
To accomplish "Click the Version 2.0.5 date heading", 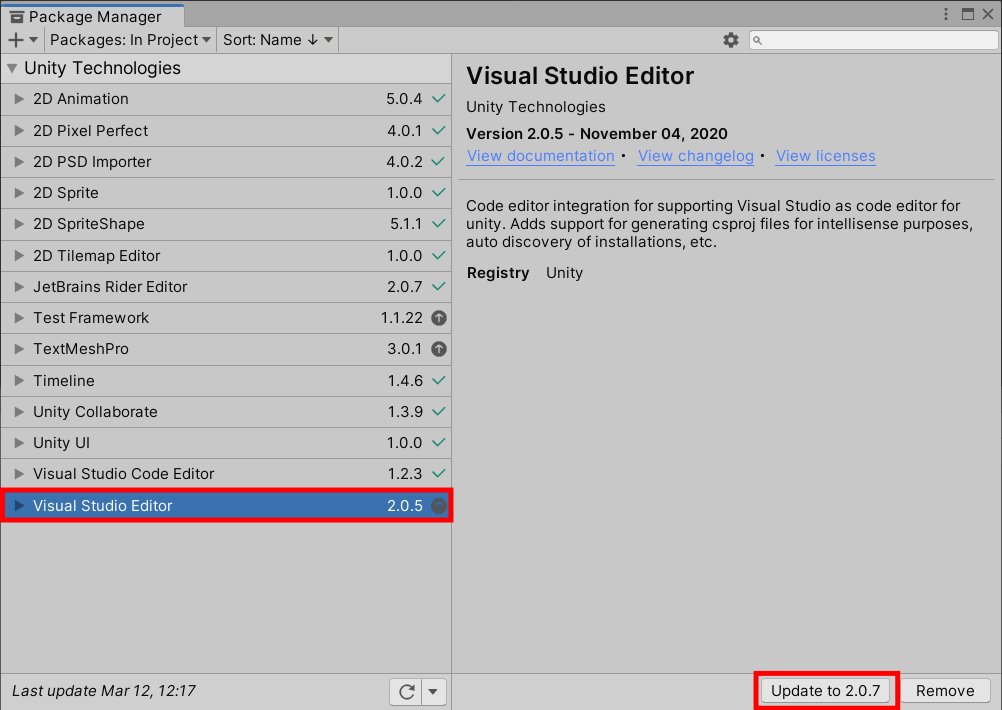I will [597, 134].
